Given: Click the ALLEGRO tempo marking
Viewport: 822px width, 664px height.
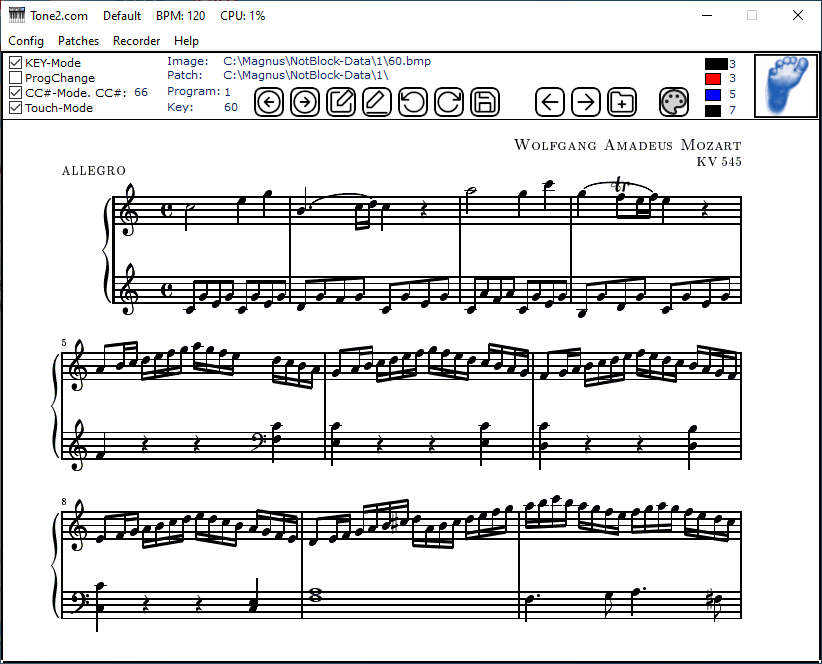Looking at the screenshot, I should 94,171.
